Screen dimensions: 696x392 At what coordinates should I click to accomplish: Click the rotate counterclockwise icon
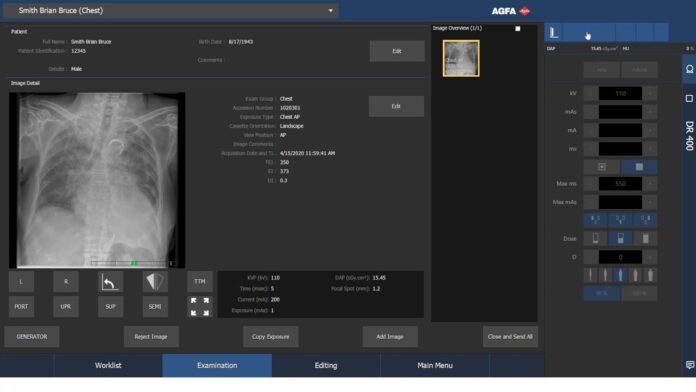pyautogui.click(x=110, y=282)
